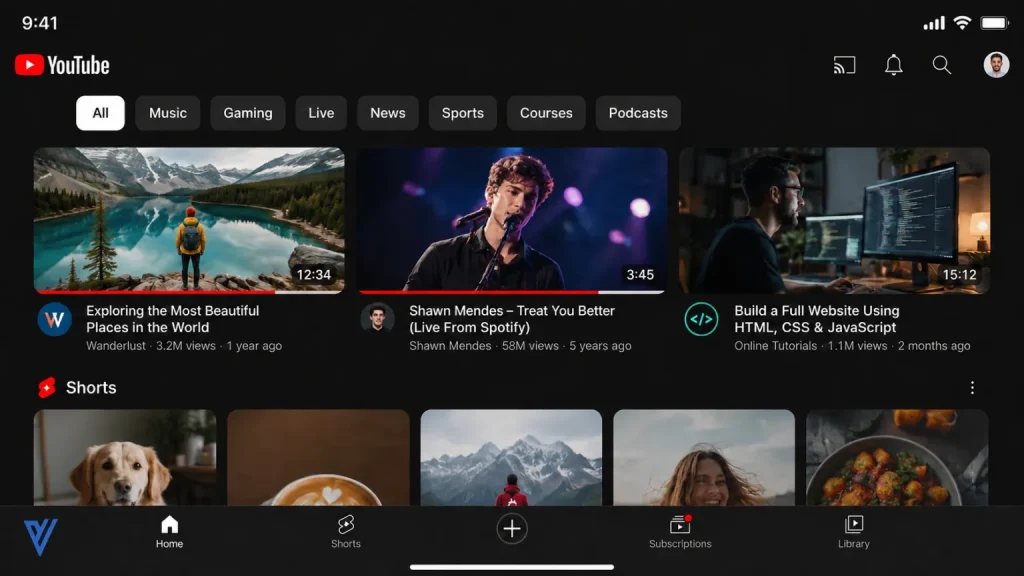
Task: Click the Shorts section heading
Action: click(x=91, y=388)
